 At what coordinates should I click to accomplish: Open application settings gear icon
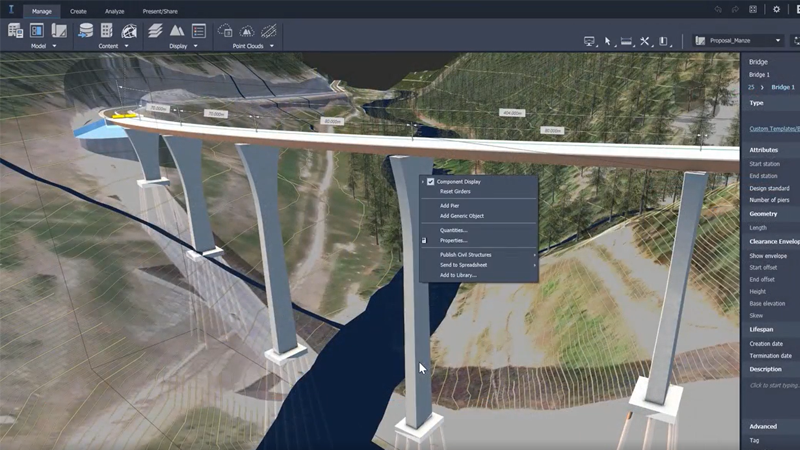[777, 10]
